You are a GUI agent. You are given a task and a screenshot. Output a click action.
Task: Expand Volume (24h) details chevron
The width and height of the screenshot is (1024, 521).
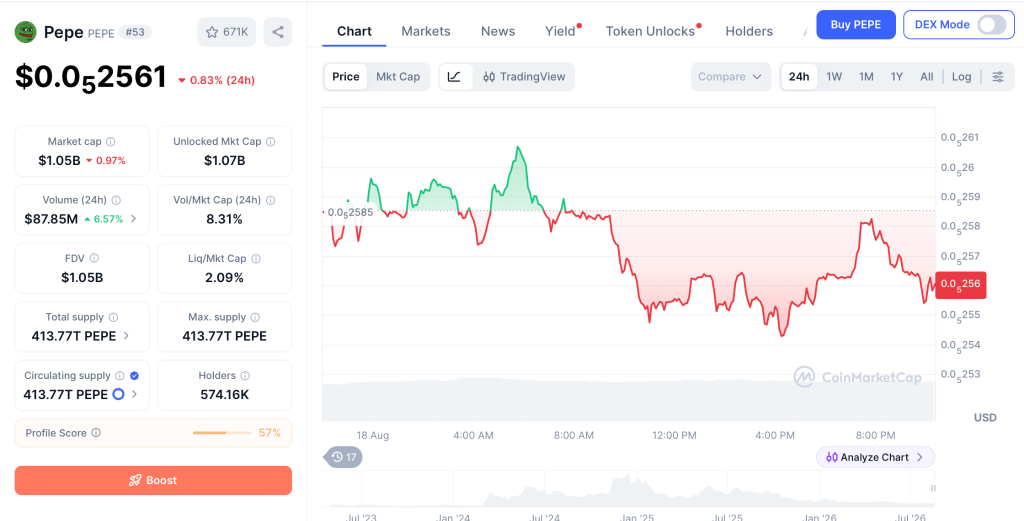(134, 219)
